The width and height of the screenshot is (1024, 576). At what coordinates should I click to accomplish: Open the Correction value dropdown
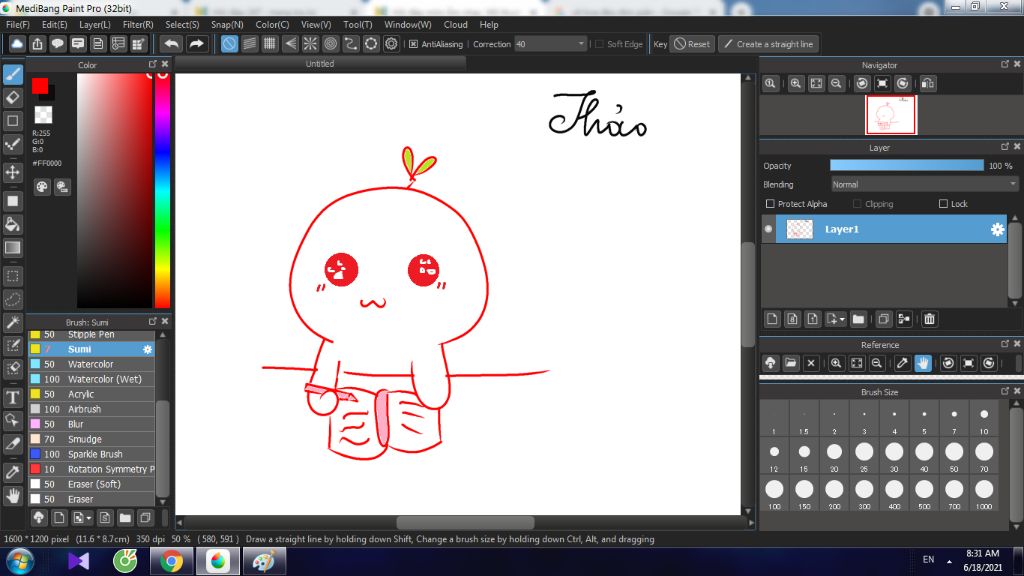[581, 44]
